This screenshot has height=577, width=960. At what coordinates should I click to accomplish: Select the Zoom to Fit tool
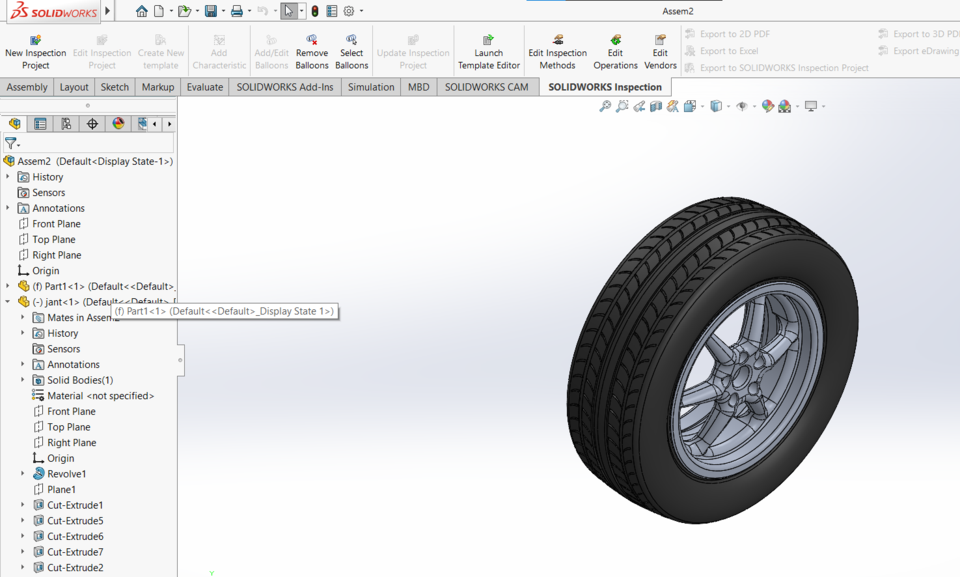pos(604,105)
